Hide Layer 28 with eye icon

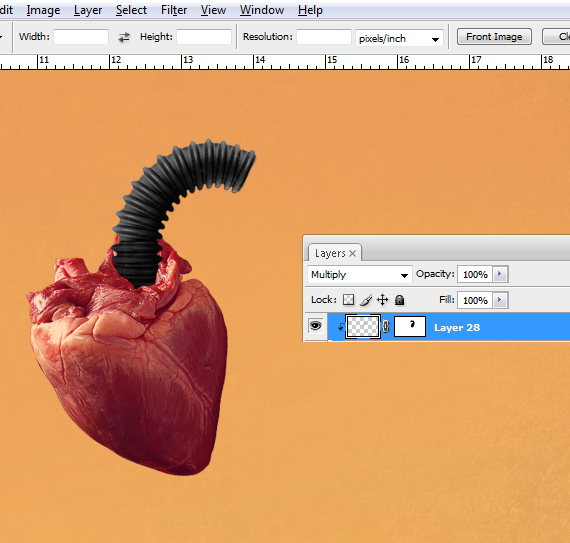tap(316, 326)
